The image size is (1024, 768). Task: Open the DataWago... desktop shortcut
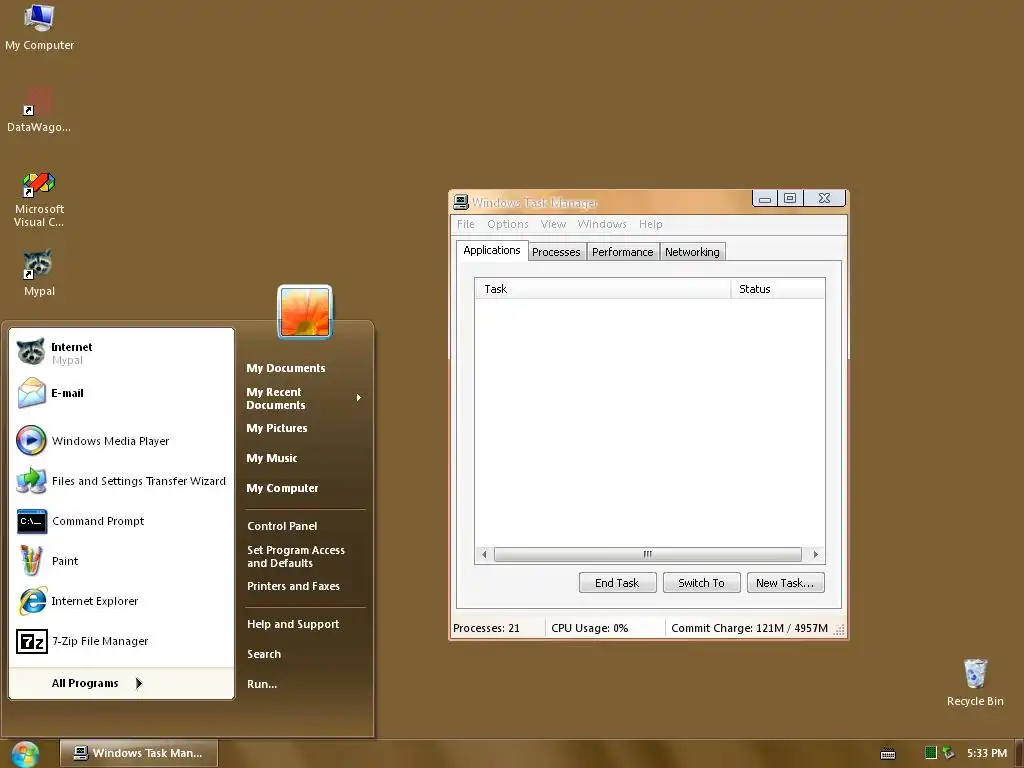(39, 110)
